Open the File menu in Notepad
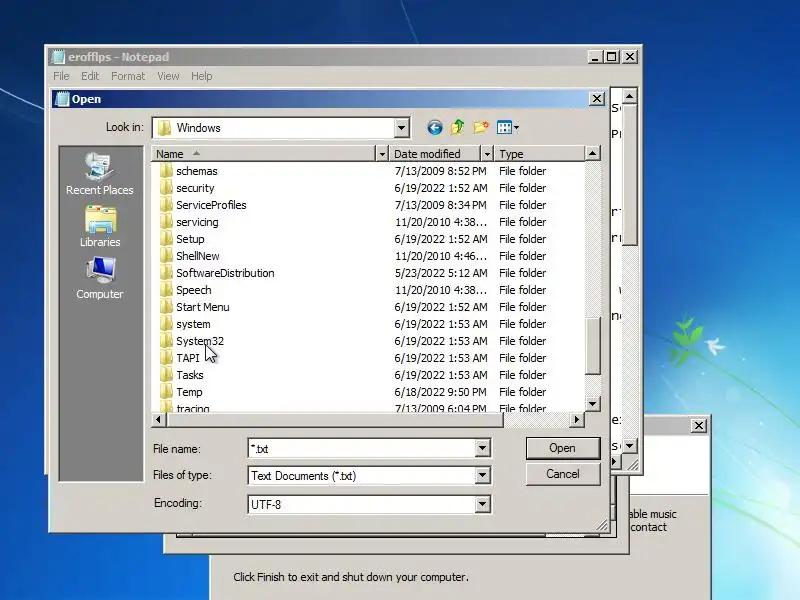 click(x=61, y=76)
